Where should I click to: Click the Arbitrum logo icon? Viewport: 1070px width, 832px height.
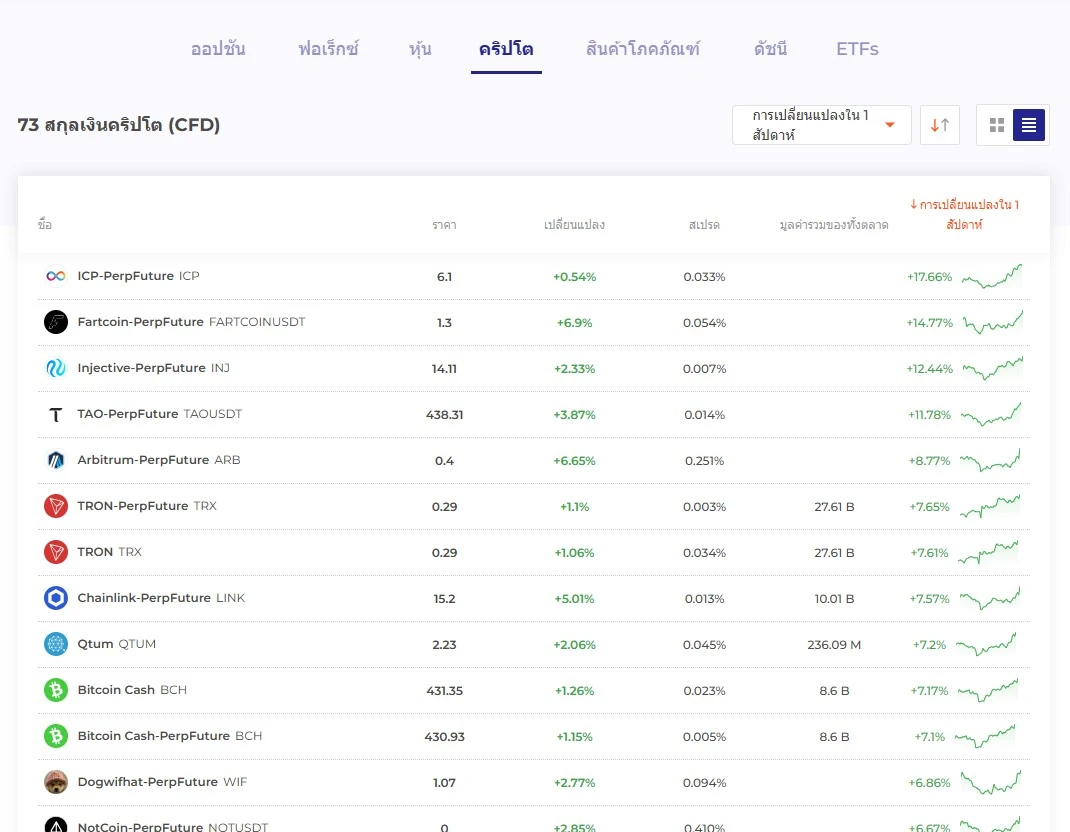coord(56,460)
